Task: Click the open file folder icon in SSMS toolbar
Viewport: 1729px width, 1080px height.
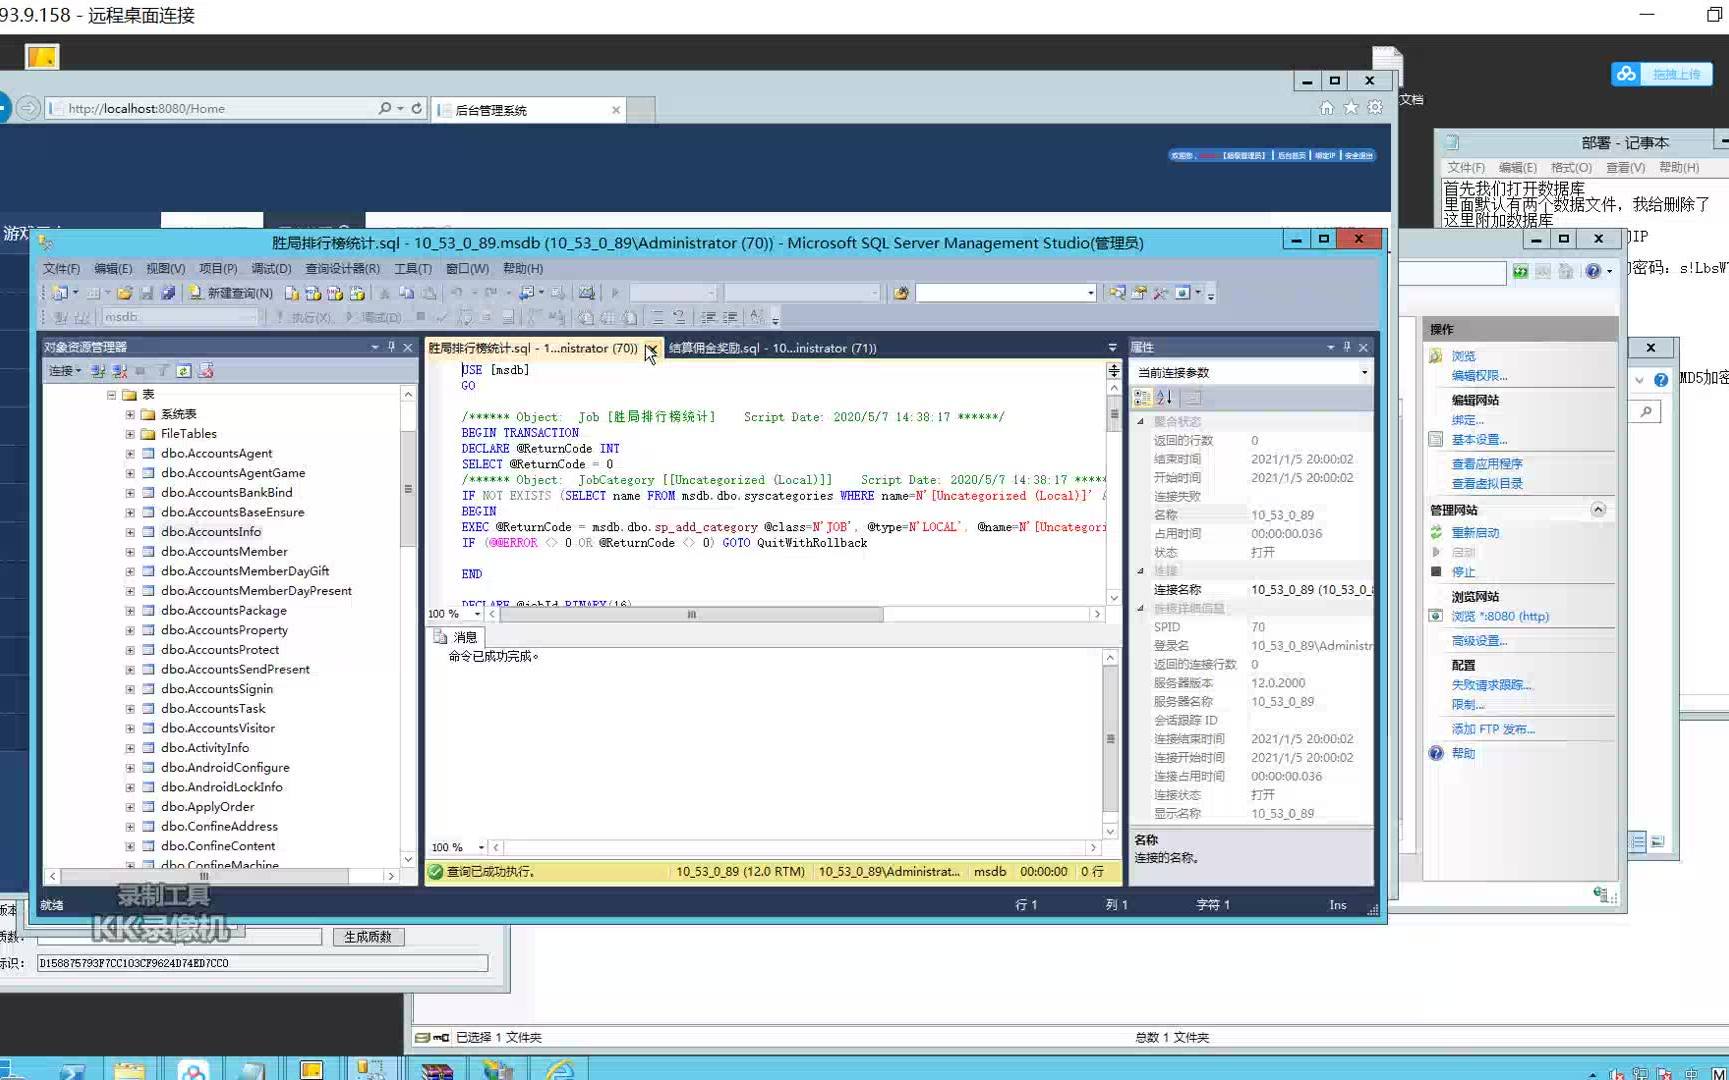Action: coord(124,293)
